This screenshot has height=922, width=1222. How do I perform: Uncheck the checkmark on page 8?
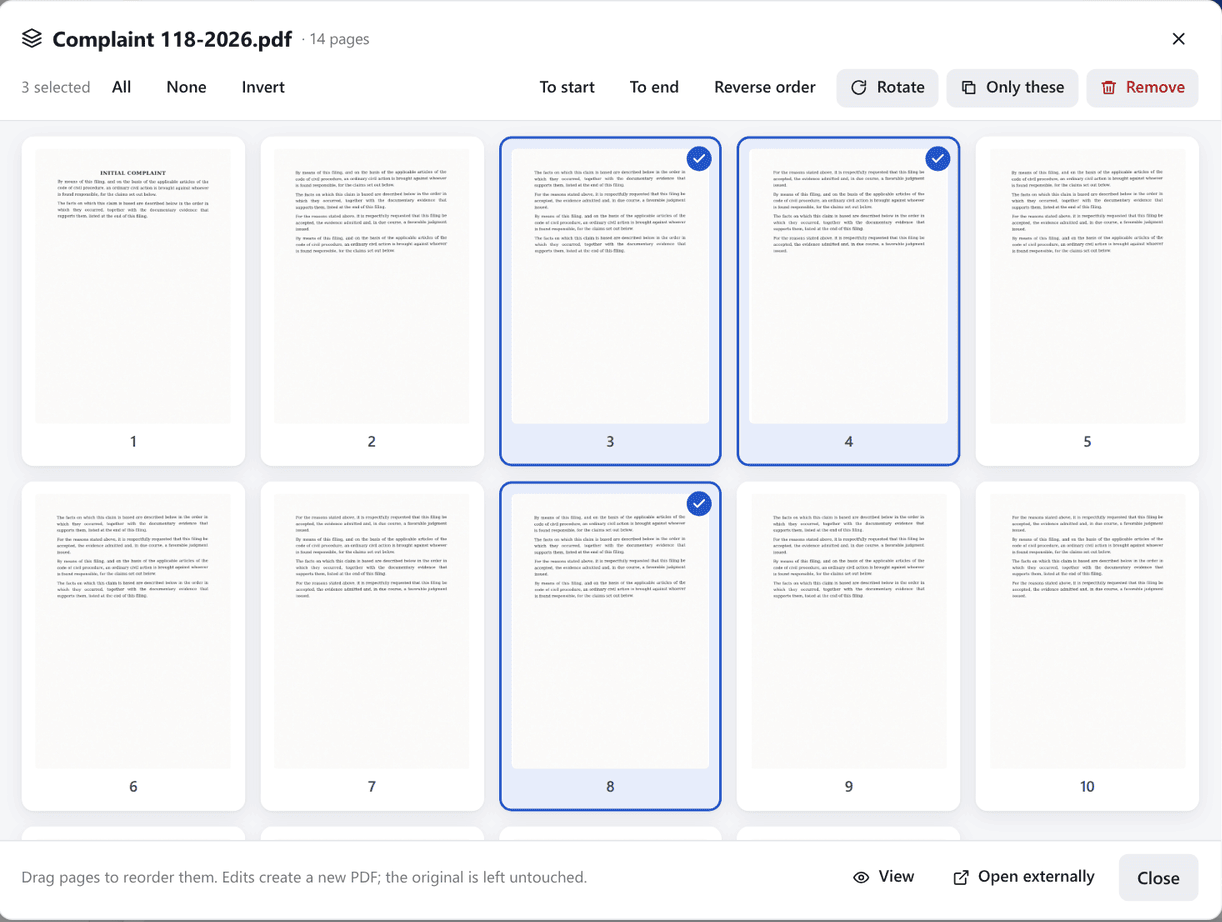699,504
